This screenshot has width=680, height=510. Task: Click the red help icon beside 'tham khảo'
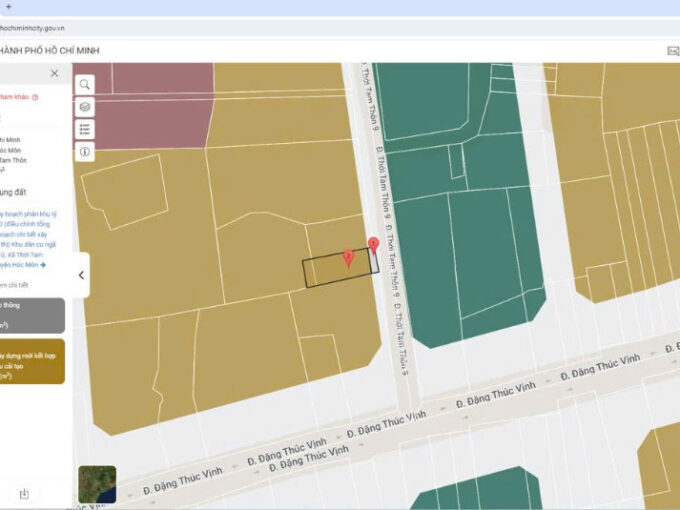[x=35, y=97]
